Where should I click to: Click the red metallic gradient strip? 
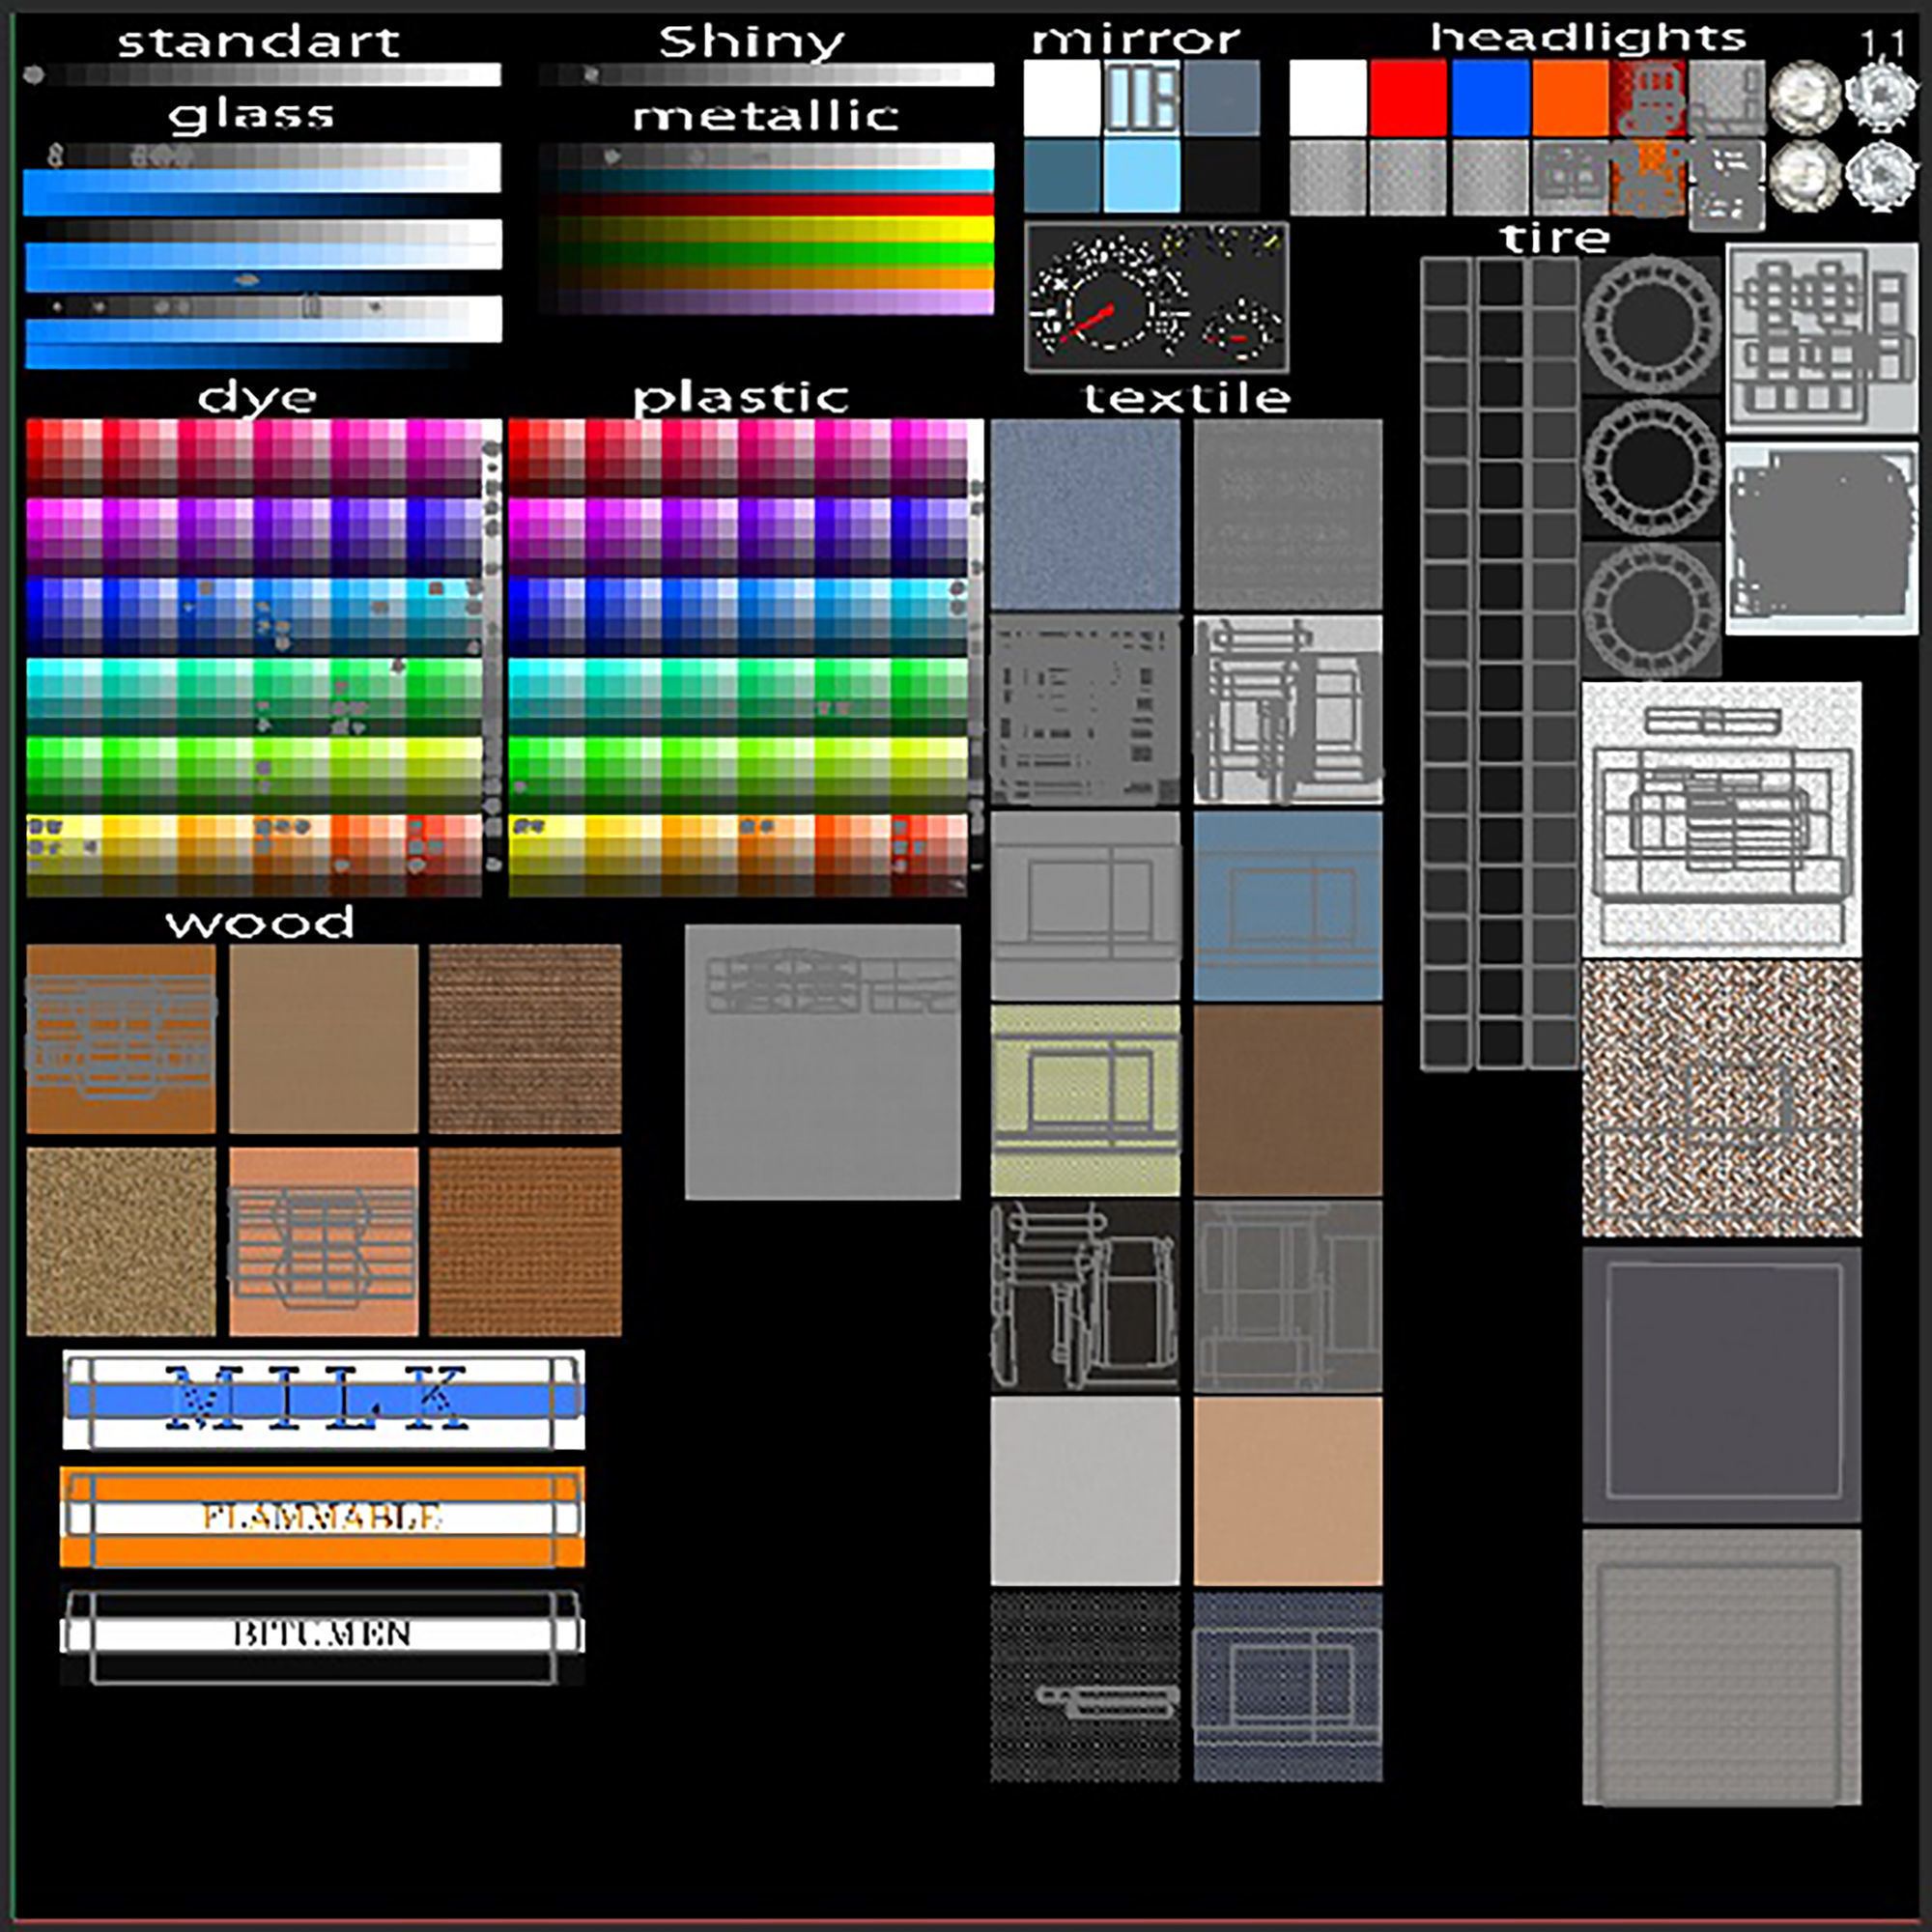766,206
